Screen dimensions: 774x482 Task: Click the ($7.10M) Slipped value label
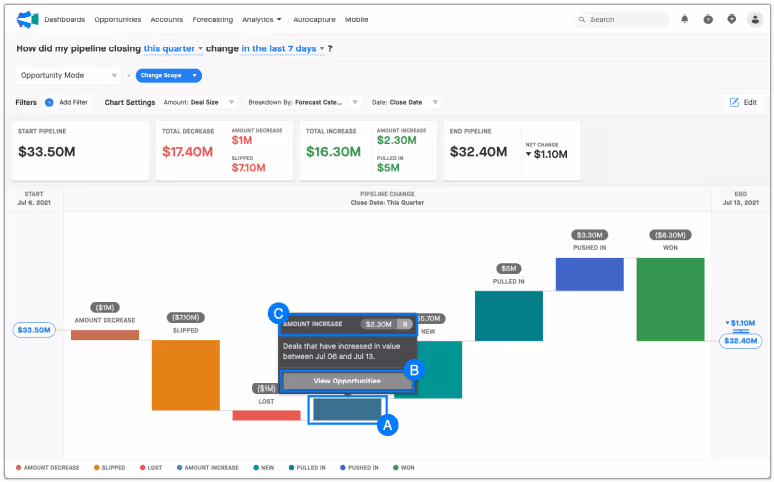click(186, 318)
